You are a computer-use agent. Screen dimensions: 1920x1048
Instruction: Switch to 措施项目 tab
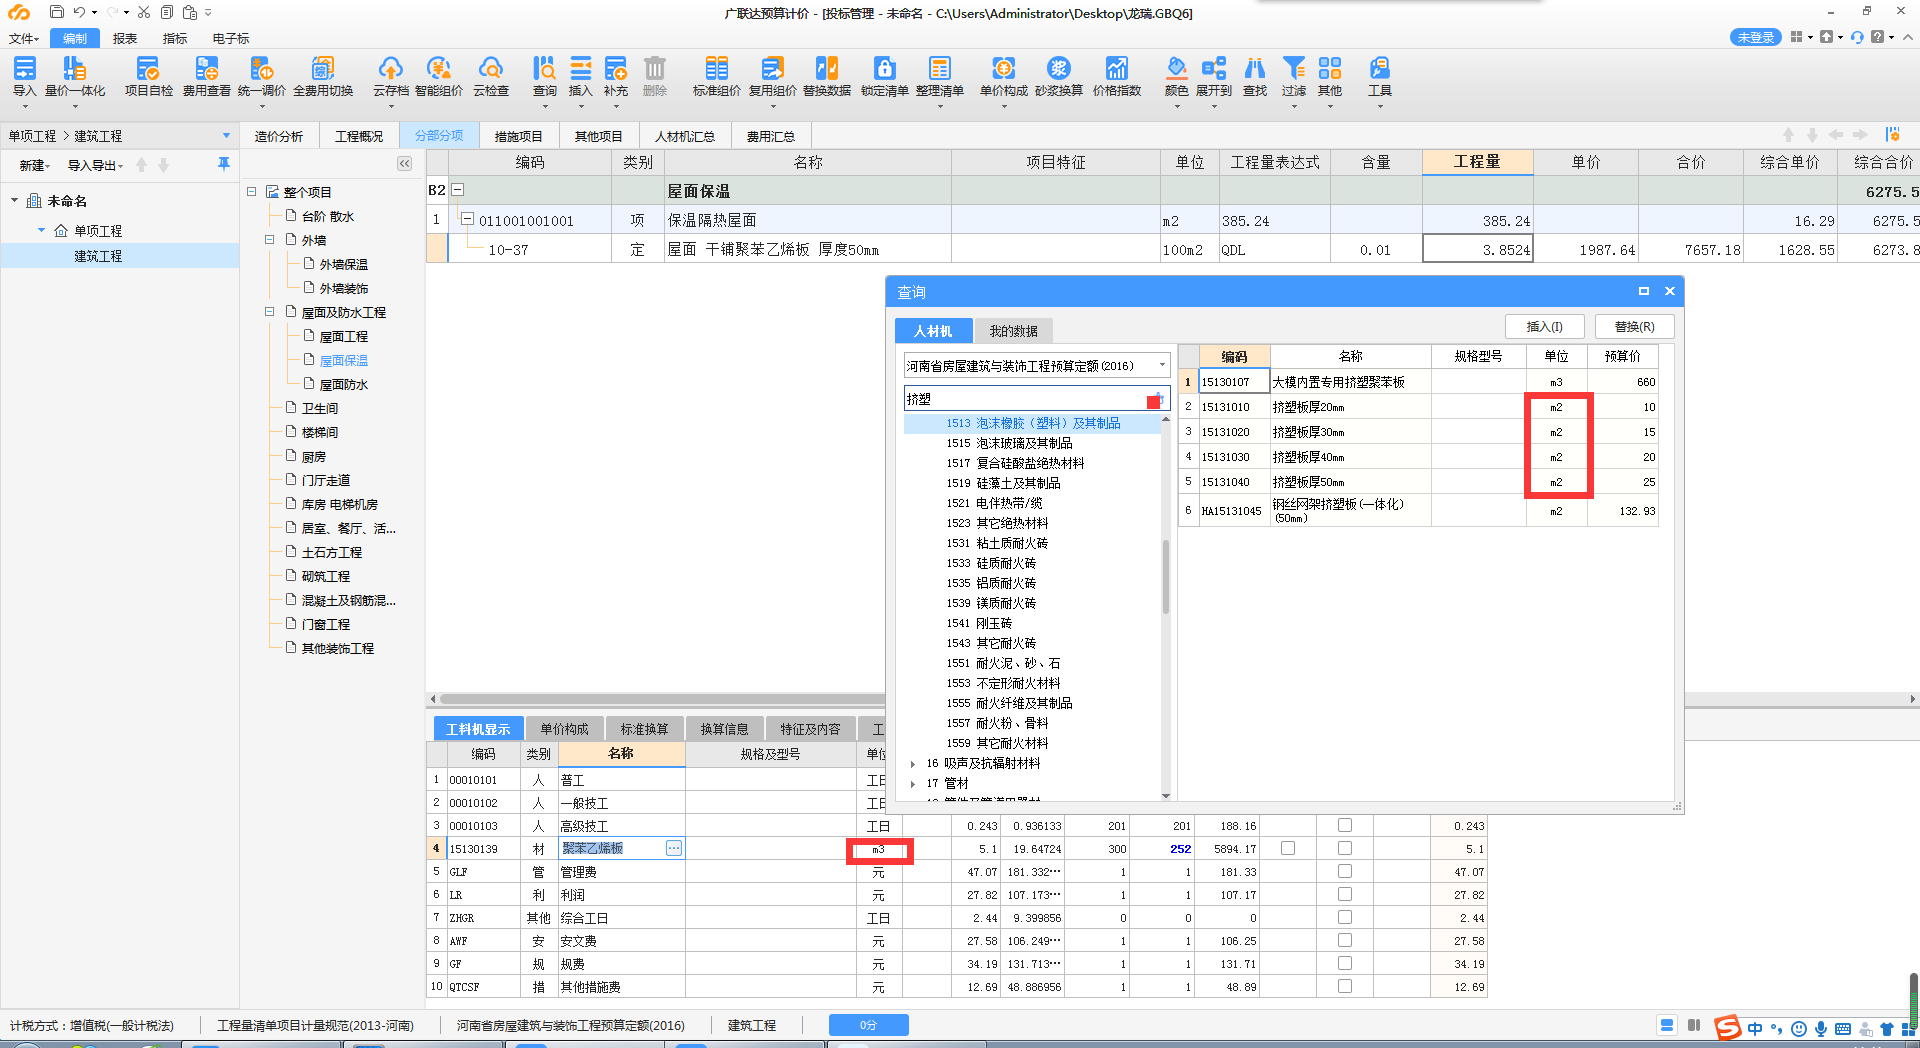click(518, 136)
